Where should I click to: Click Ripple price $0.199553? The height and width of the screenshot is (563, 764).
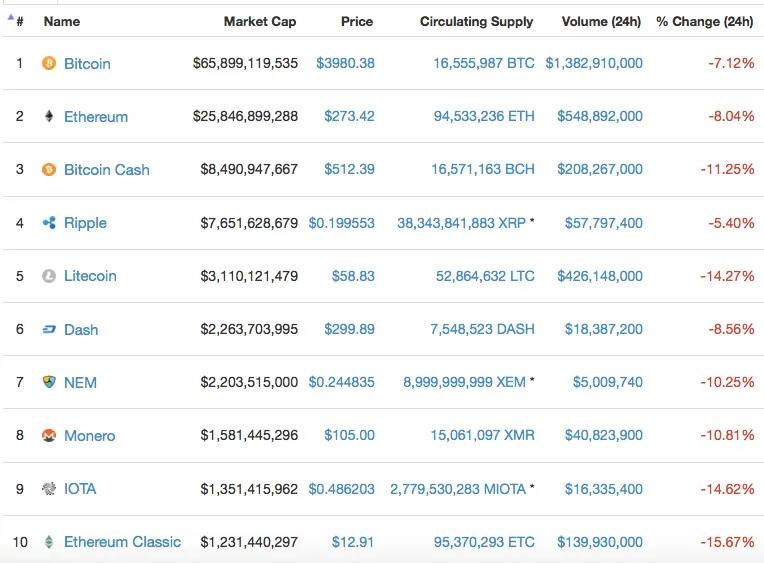pyautogui.click(x=342, y=223)
